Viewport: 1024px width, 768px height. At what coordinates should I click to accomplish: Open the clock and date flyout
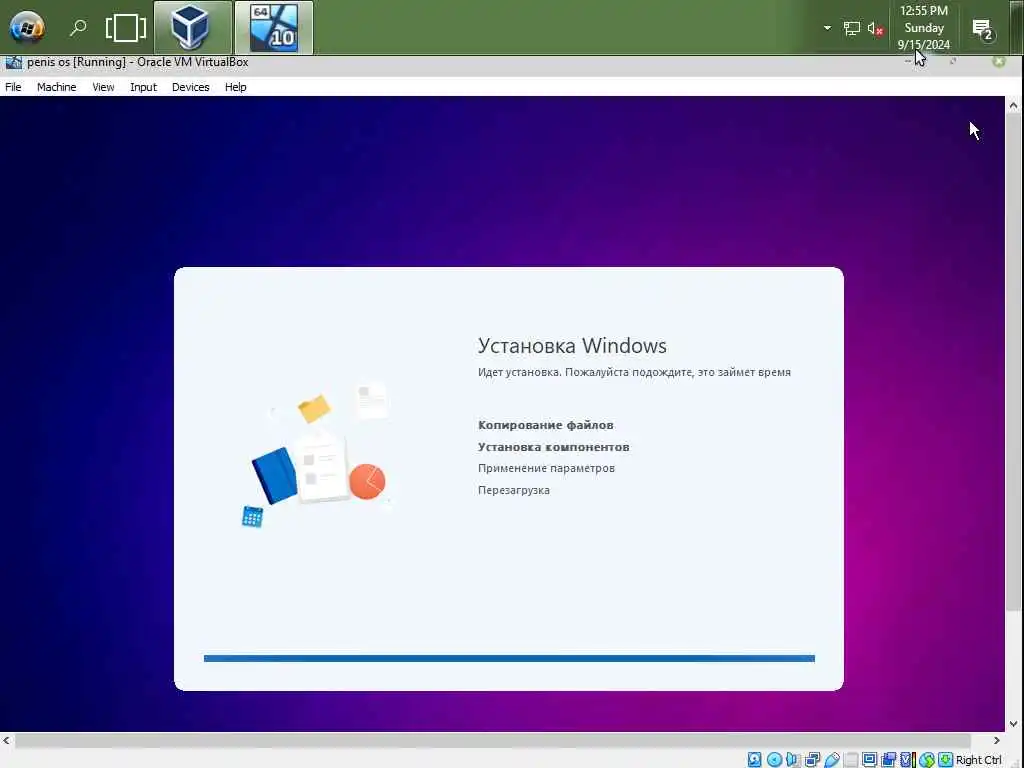(x=923, y=27)
